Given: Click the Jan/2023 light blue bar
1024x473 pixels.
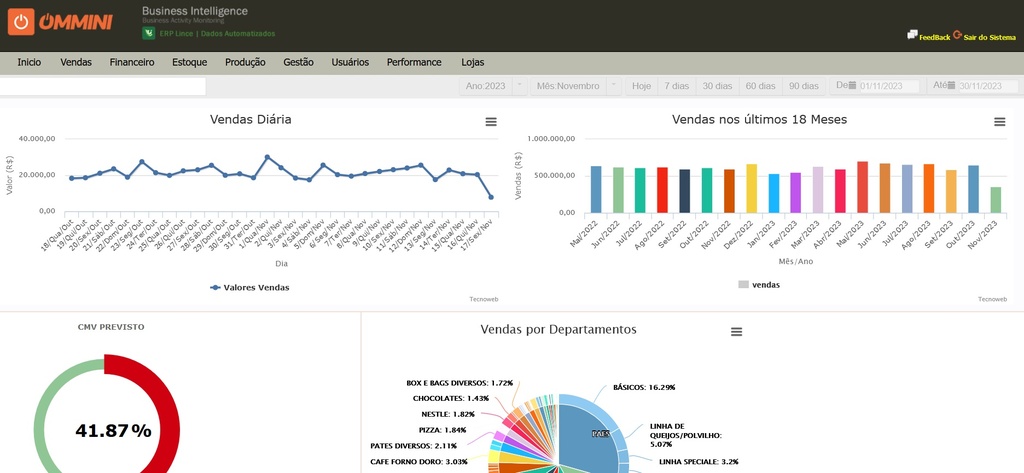Looking at the screenshot, I should (773, 193).
